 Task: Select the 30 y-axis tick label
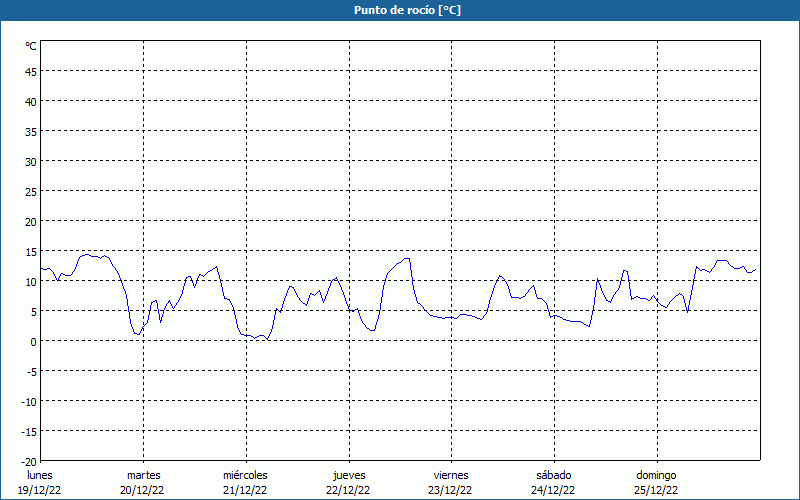coord(31,161)
